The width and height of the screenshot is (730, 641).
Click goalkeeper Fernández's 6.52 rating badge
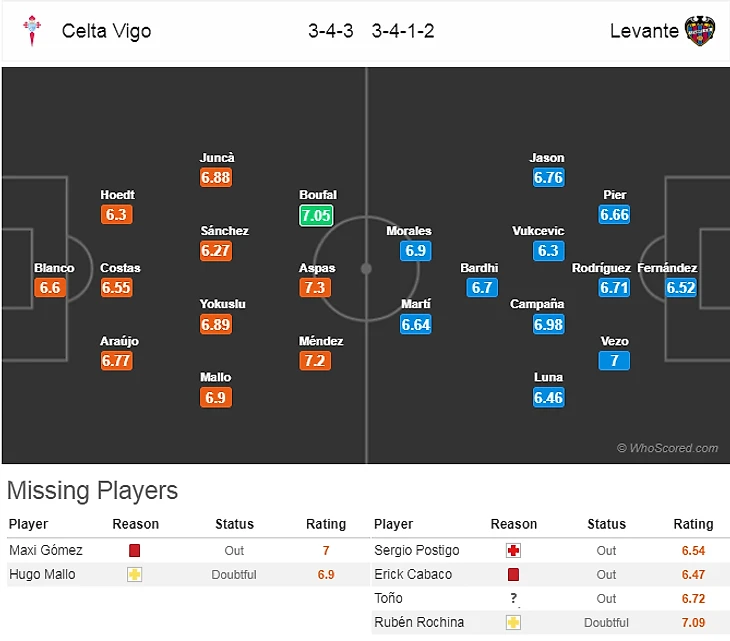pos(680,288)
